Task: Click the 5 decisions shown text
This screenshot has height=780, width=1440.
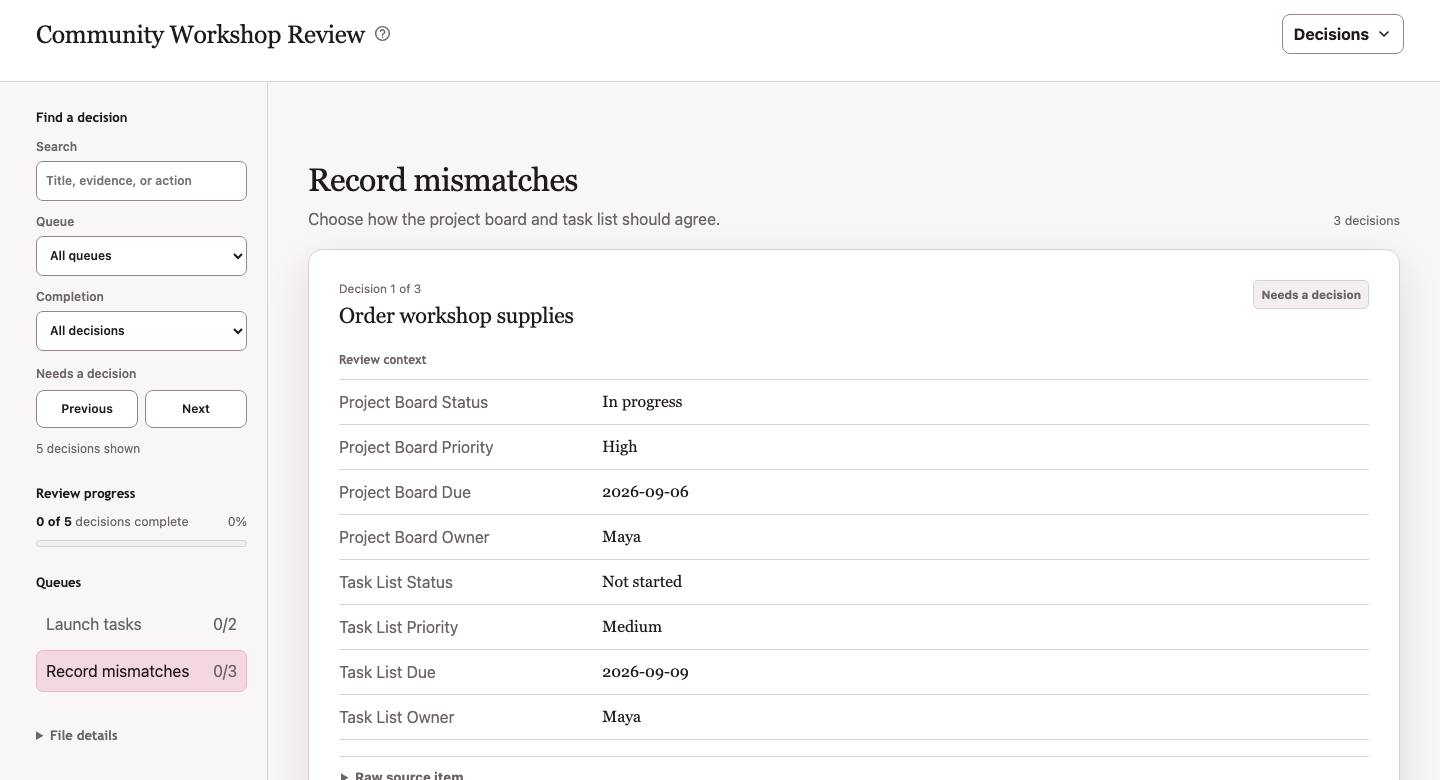Action: pos(88,449)
